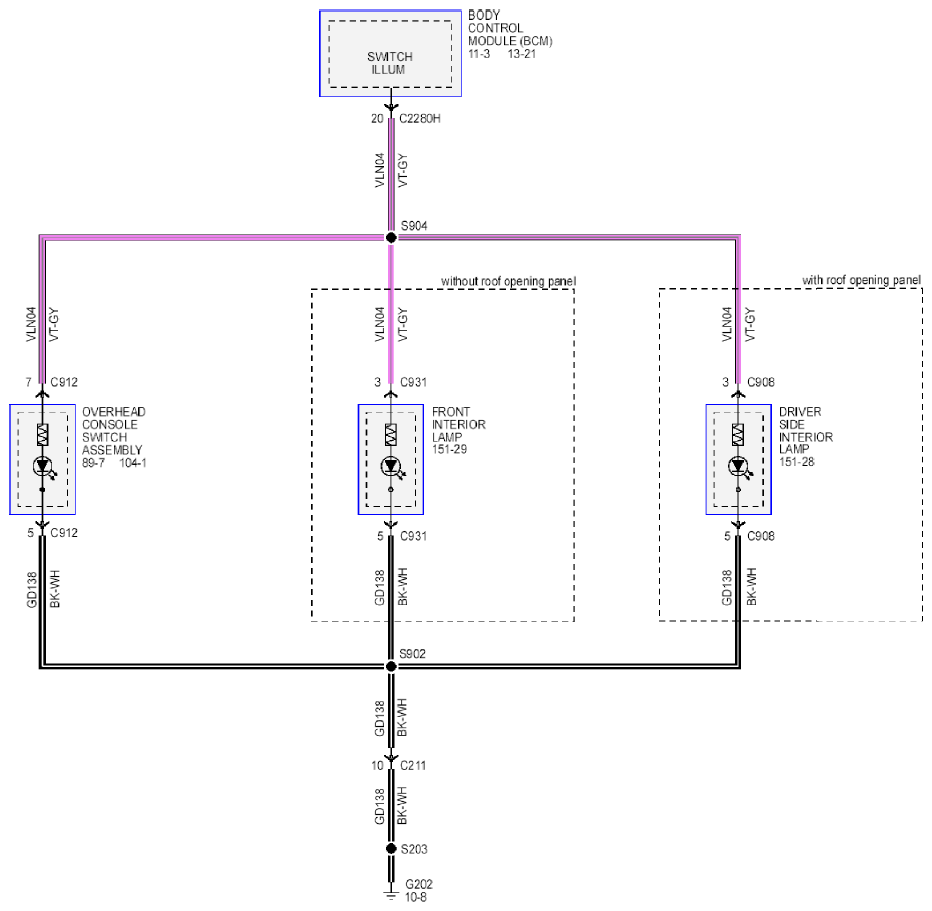Click pin number 10 at connector C211
This screenshot has height=911, width=932.
(x=377, y=766)
